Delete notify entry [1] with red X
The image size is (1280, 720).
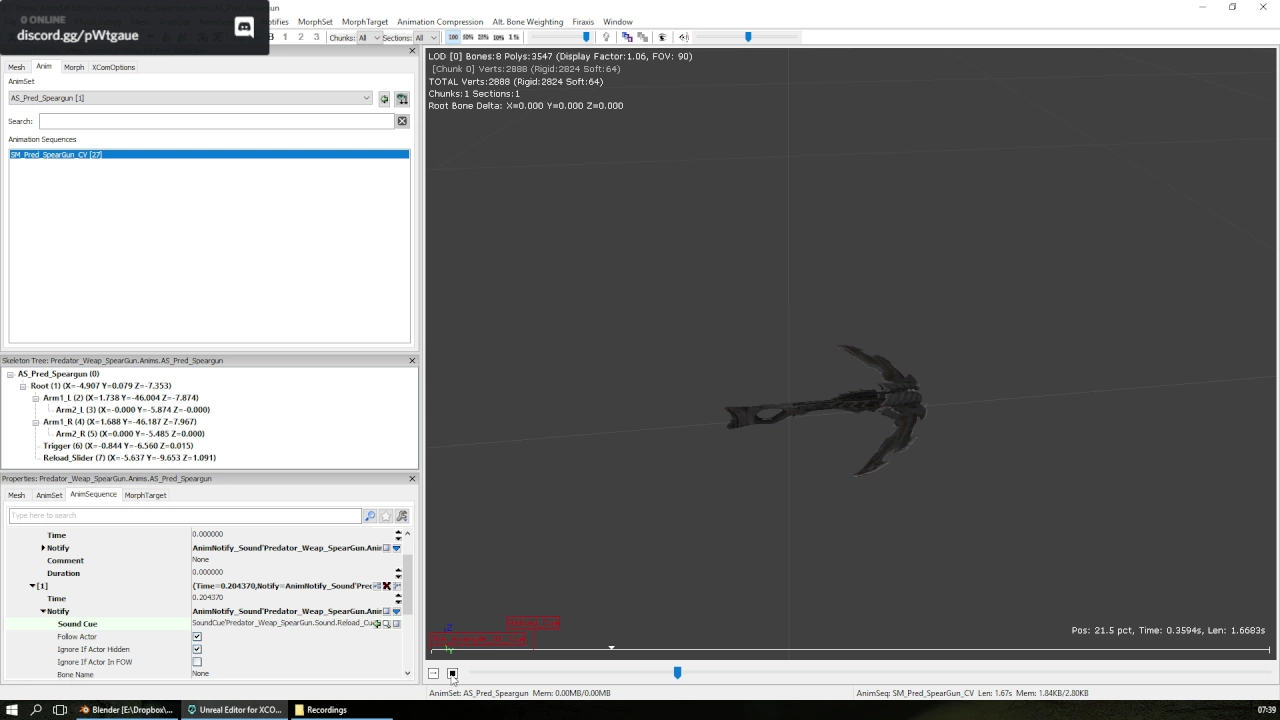tap(386, 586)
